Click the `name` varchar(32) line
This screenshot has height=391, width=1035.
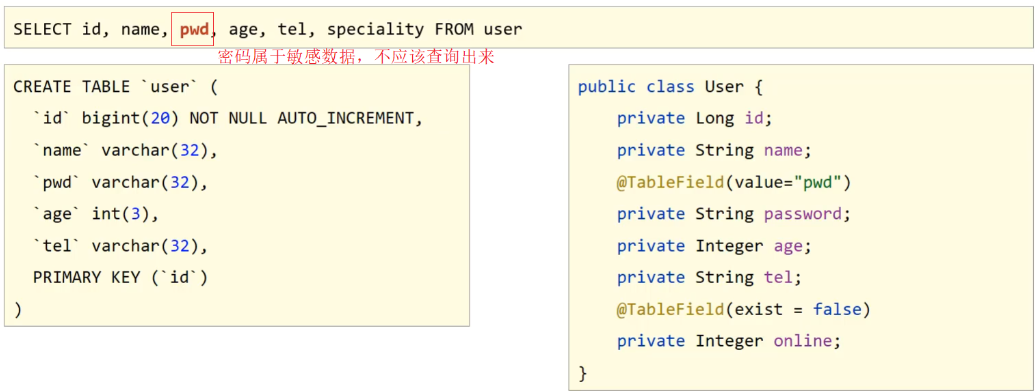(125, 151)
